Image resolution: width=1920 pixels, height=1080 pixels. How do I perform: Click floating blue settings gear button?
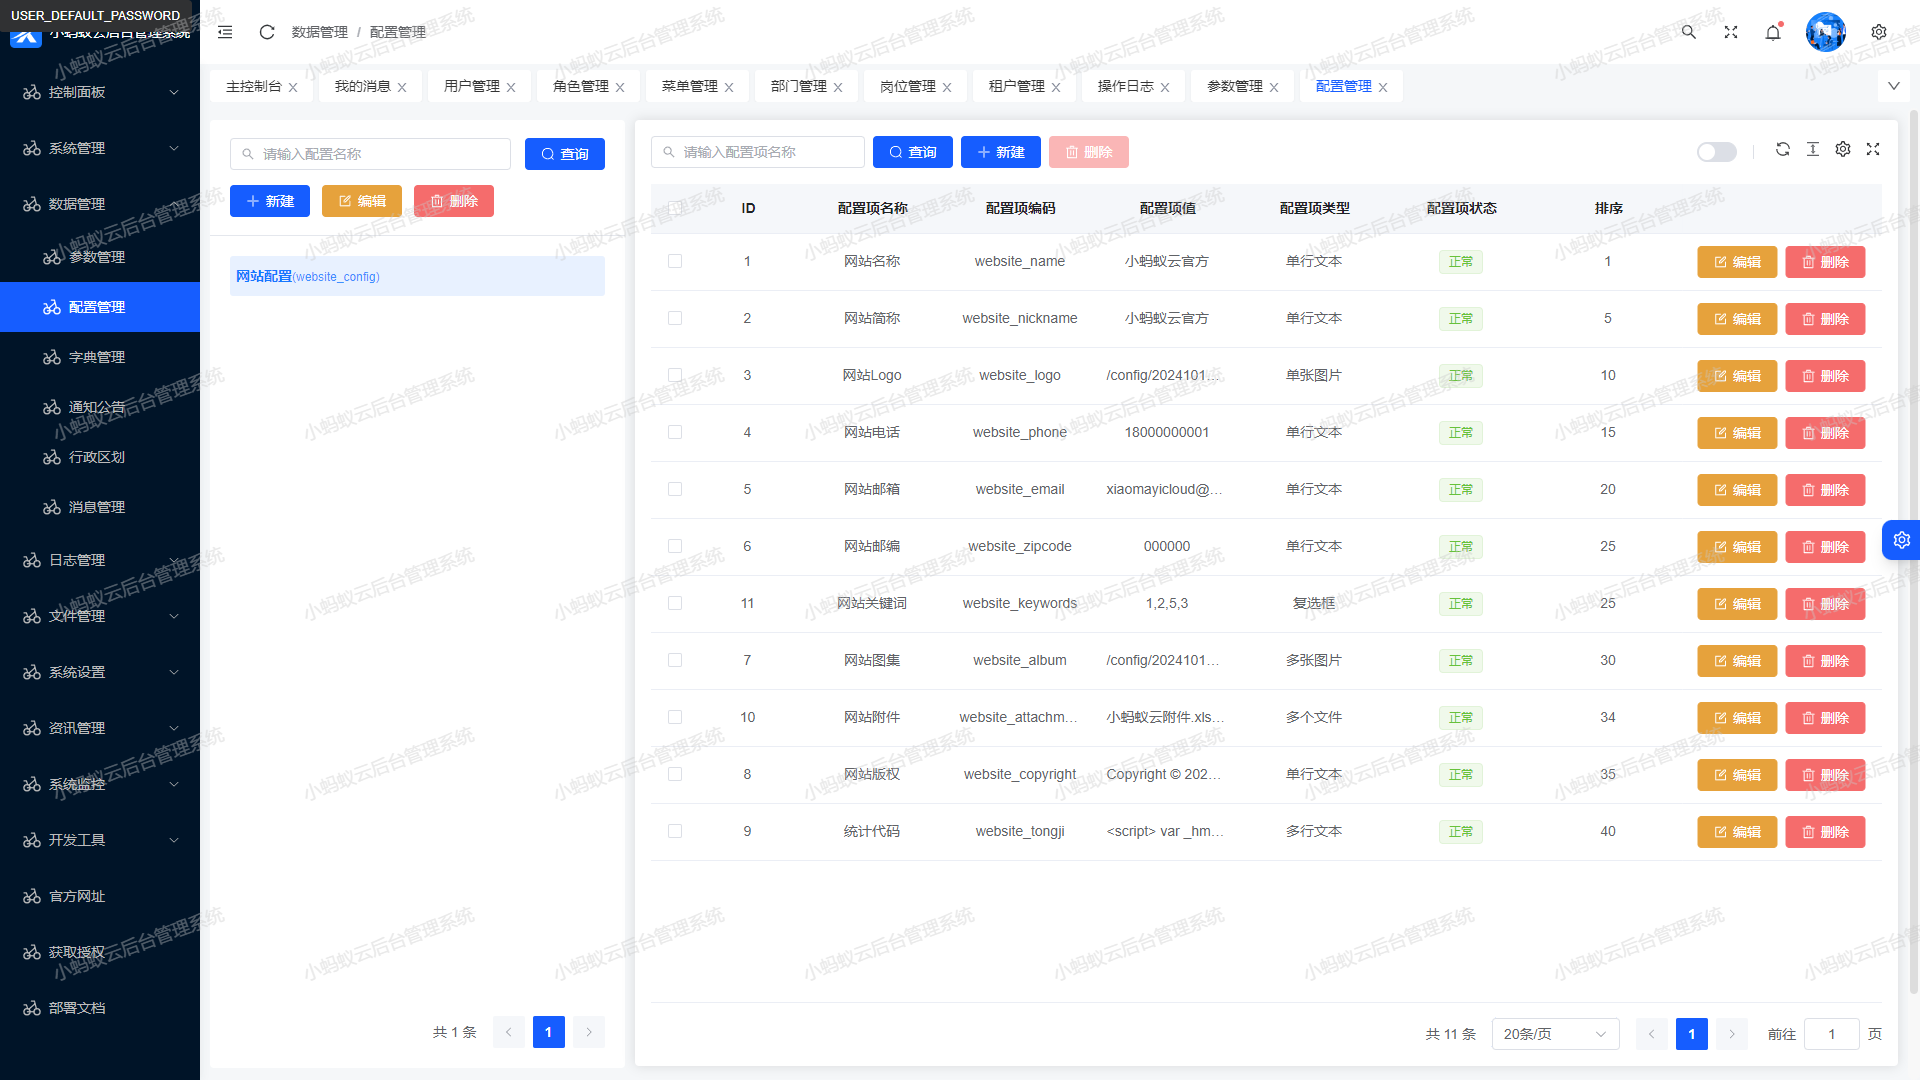[1901, 540]
